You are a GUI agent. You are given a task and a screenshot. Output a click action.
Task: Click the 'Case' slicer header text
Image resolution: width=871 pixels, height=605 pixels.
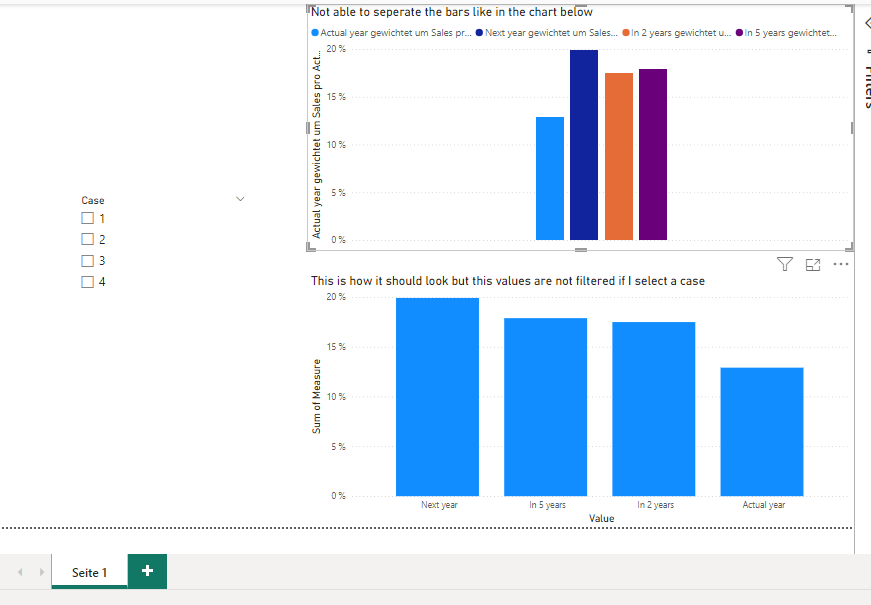93,201
